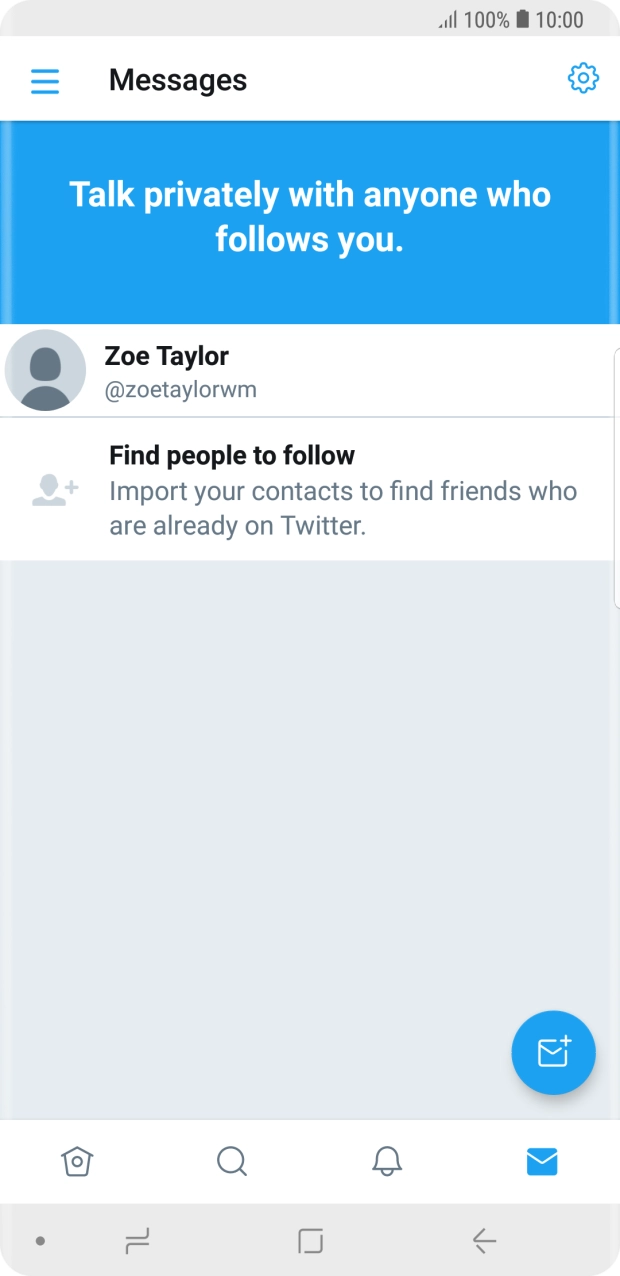Tap the @zoetaylorwm handle
Screen dimensions: 620x1276
pyautogui.click(x=180, y=390)
